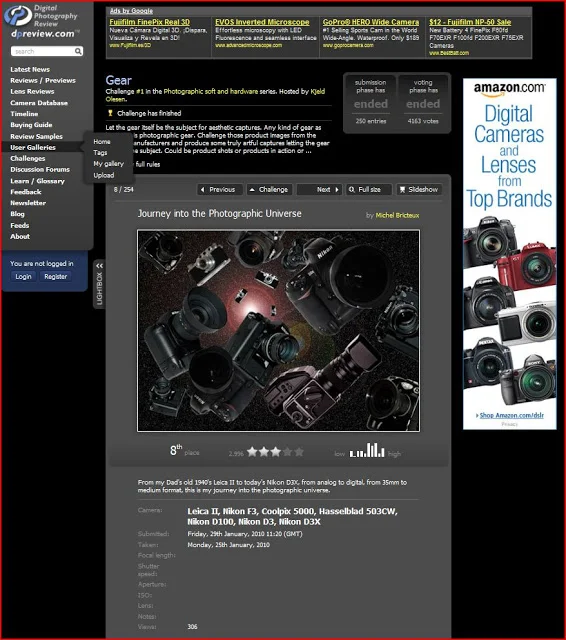Open Newsletter page
The image size is (566, 640).
pos(28,203)
